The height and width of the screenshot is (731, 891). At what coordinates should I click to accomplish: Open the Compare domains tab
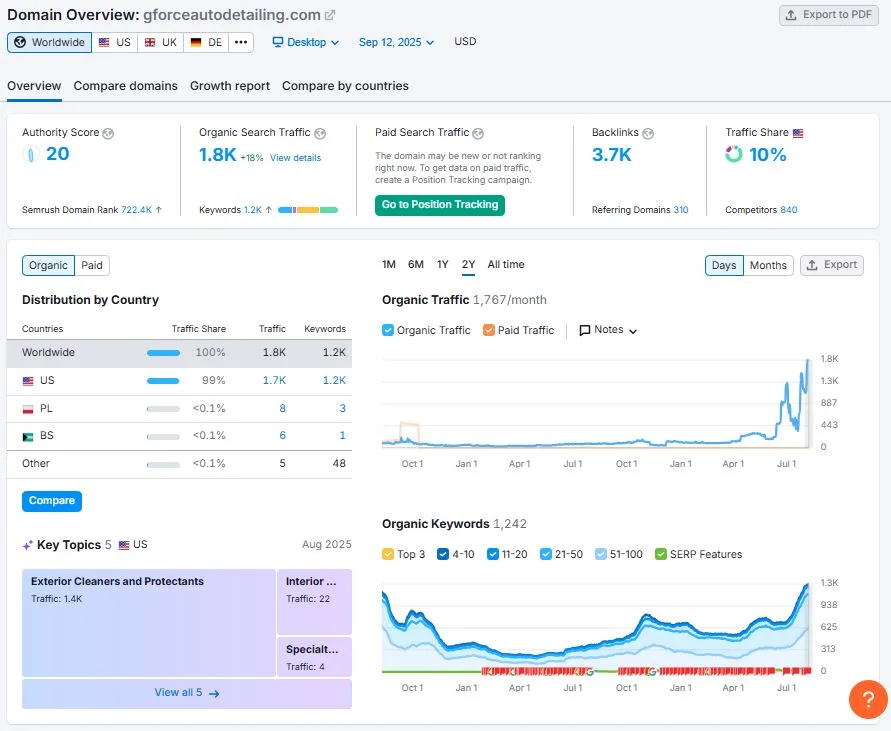coord(125,86)
